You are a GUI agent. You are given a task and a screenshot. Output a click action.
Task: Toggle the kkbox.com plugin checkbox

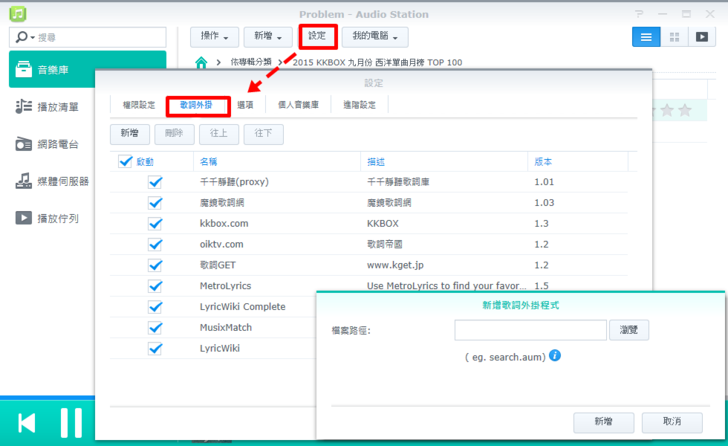click(155, 224)
